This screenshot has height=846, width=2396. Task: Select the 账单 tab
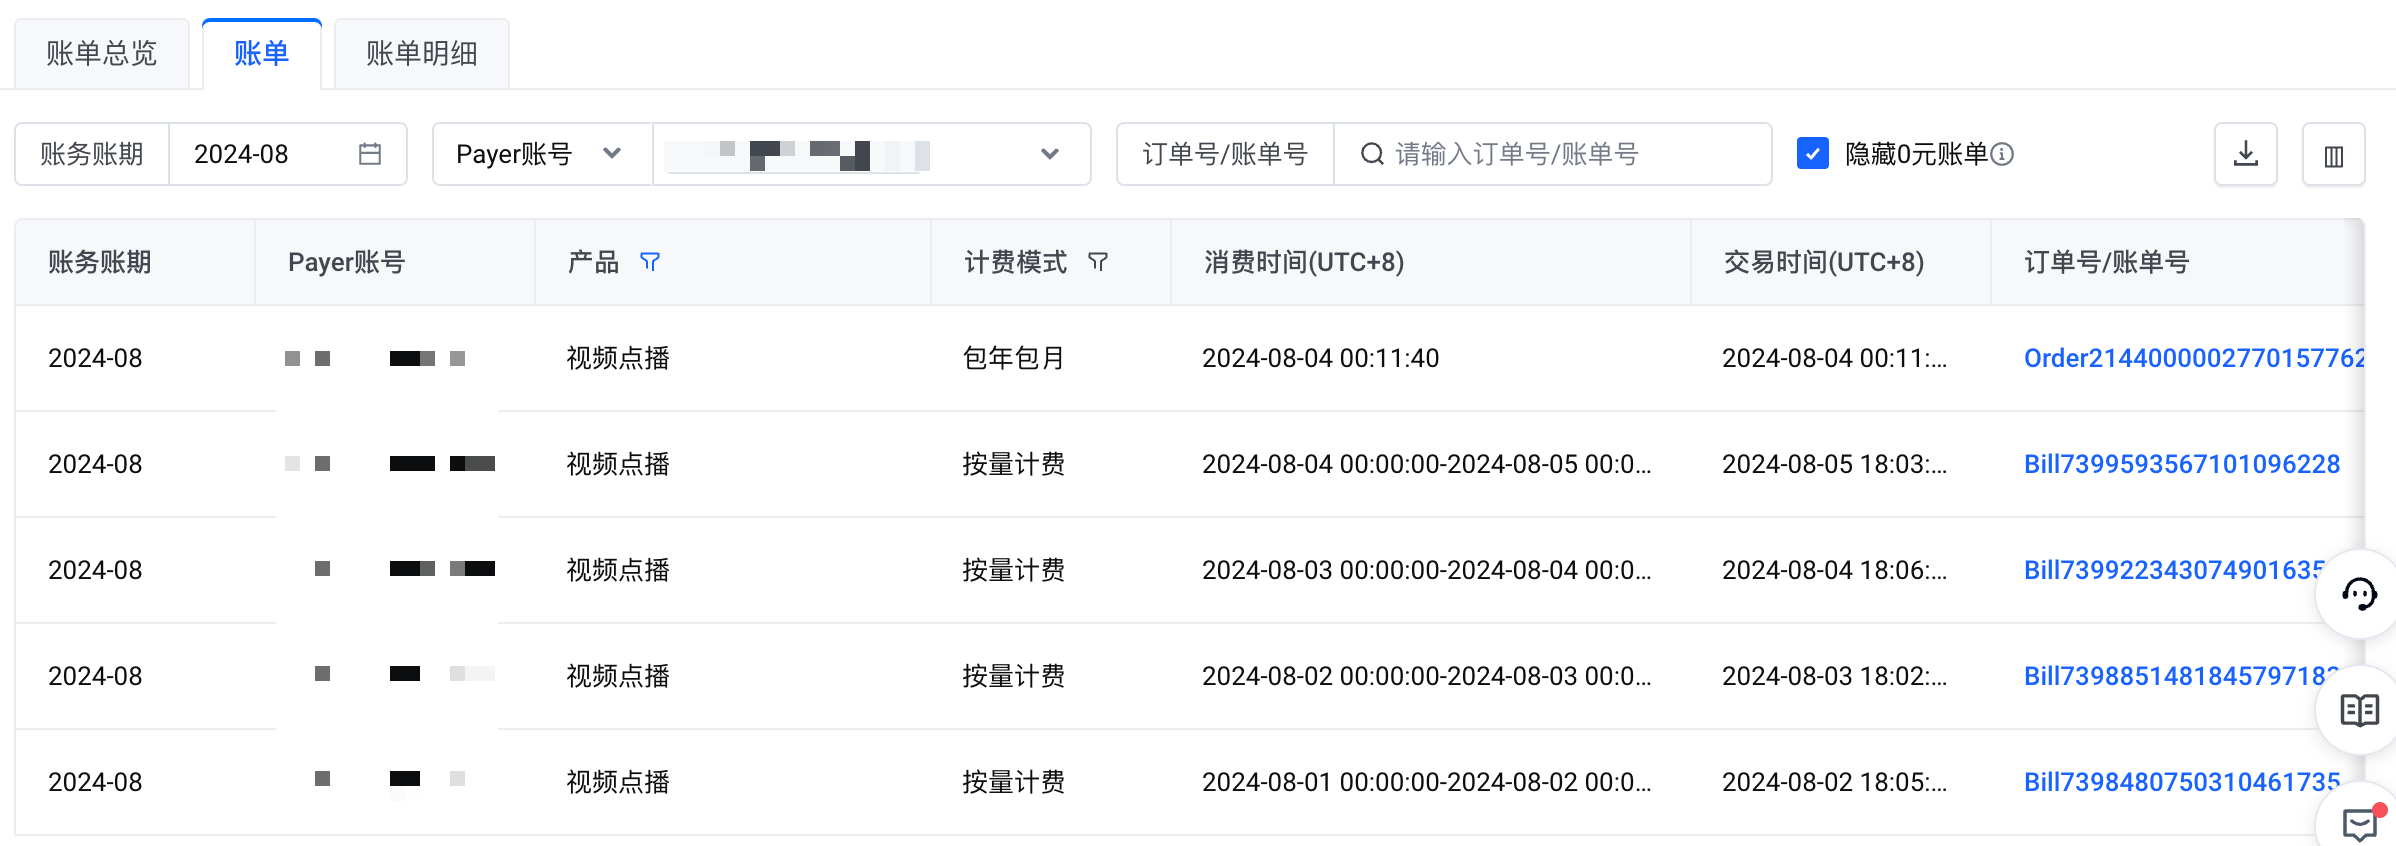tap(262, 54)
